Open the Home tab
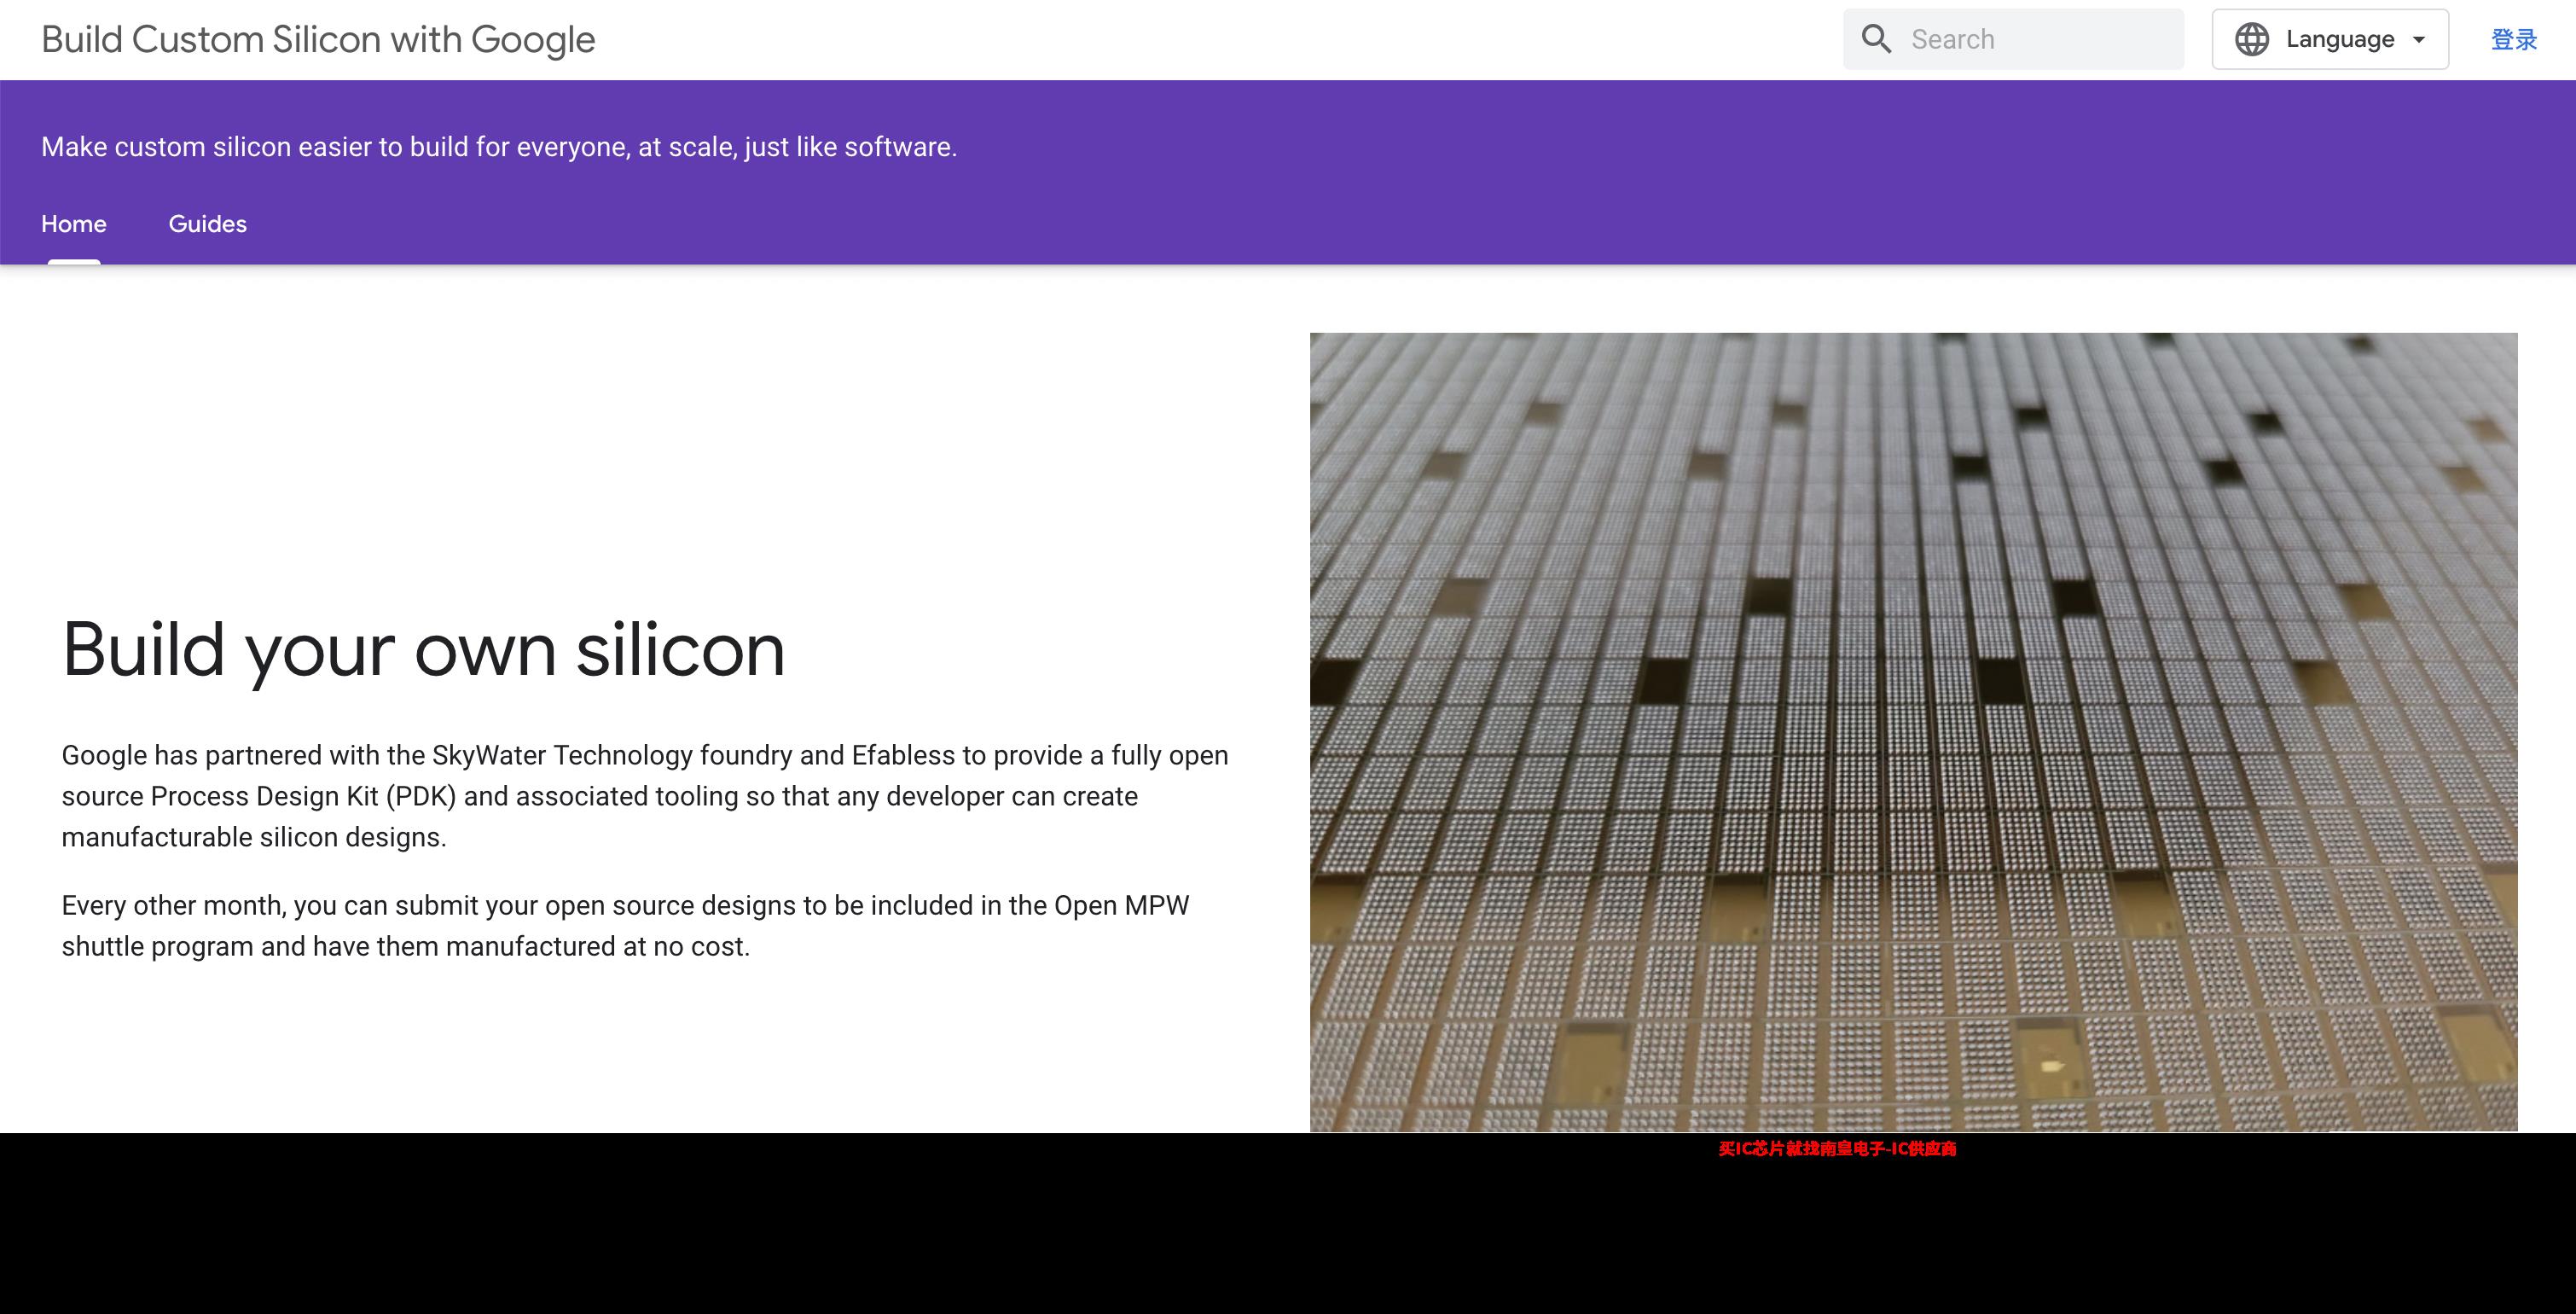 point(74,224)
